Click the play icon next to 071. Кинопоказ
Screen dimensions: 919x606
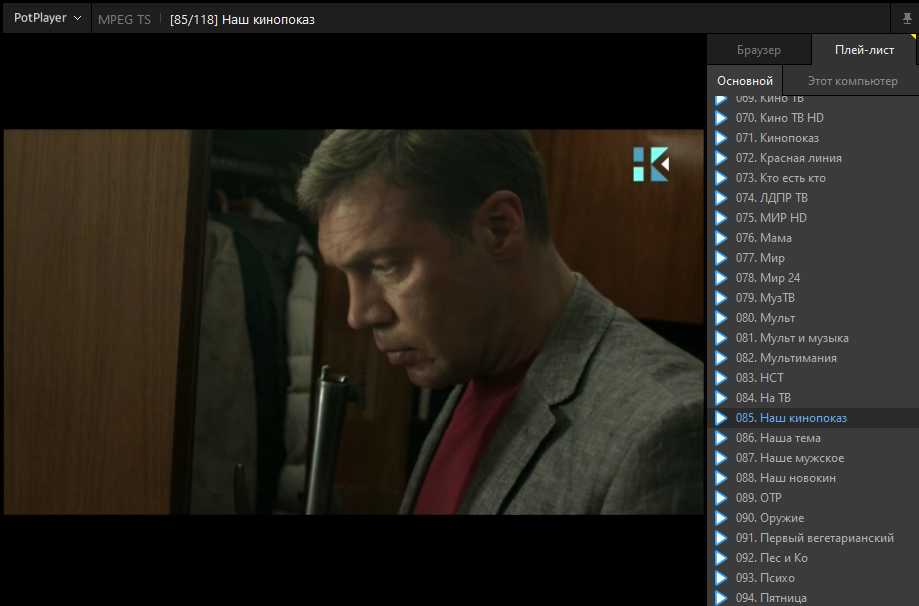coord(721,138)
